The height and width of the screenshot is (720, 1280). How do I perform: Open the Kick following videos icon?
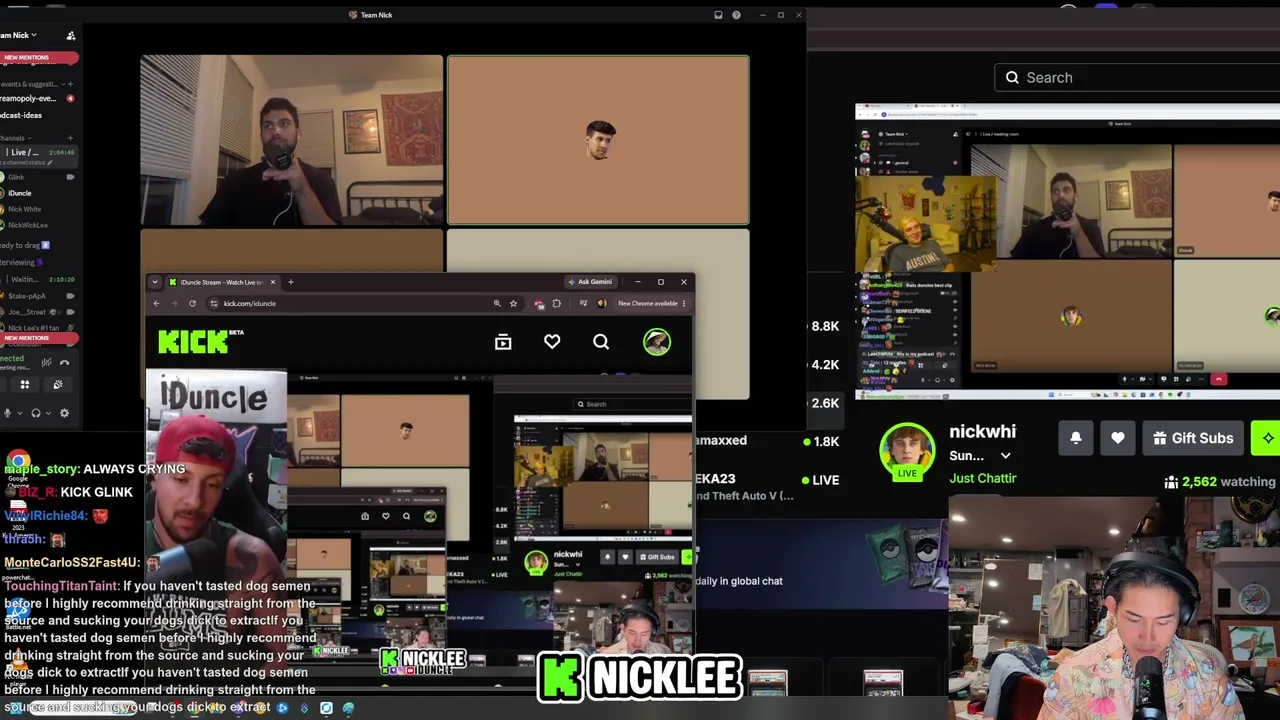[x=503, y=342]
